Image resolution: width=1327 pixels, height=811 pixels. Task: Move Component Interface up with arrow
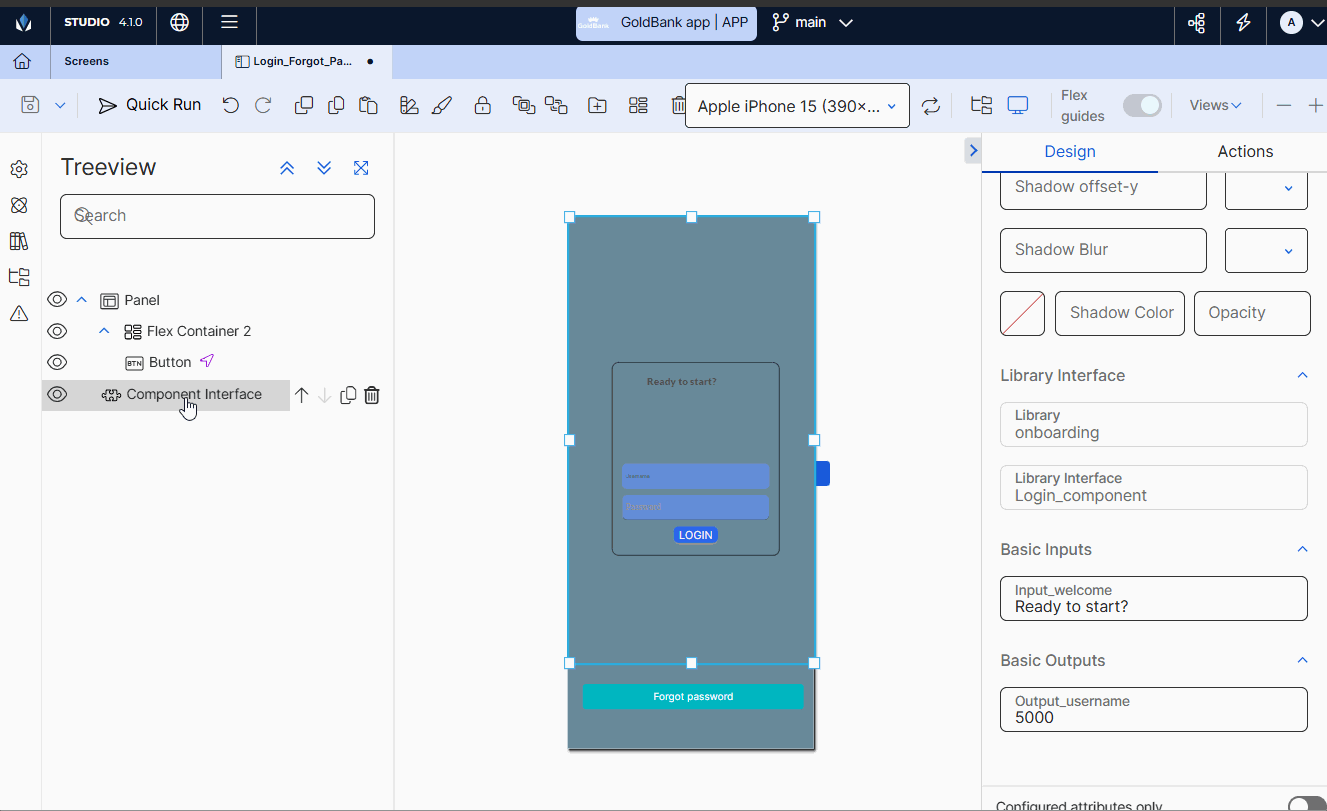[x=301, y=395]
